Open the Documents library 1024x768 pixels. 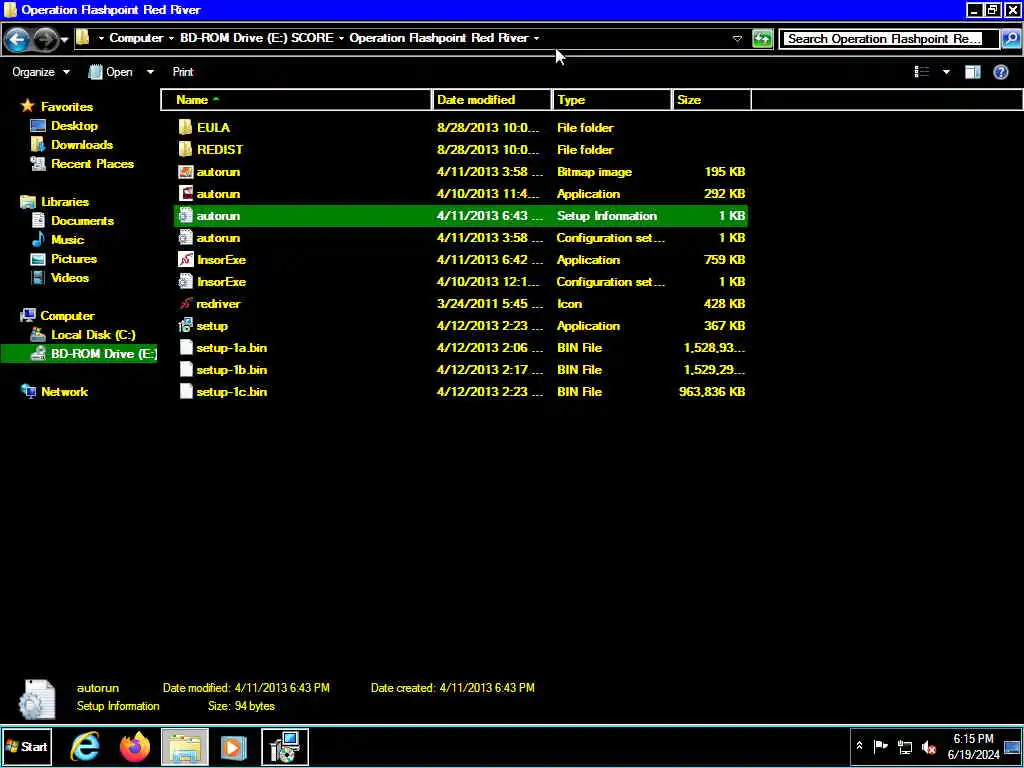[x=82, y=221]
